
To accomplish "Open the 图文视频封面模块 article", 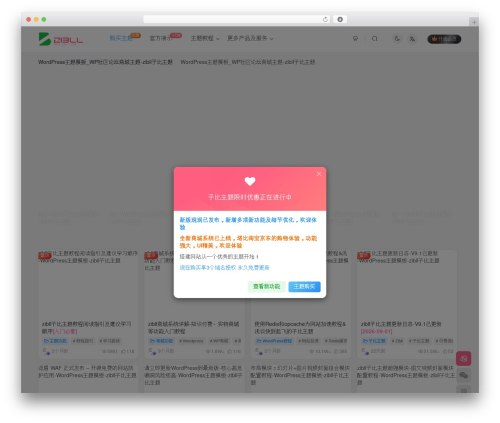I will [x=406, y=375].
